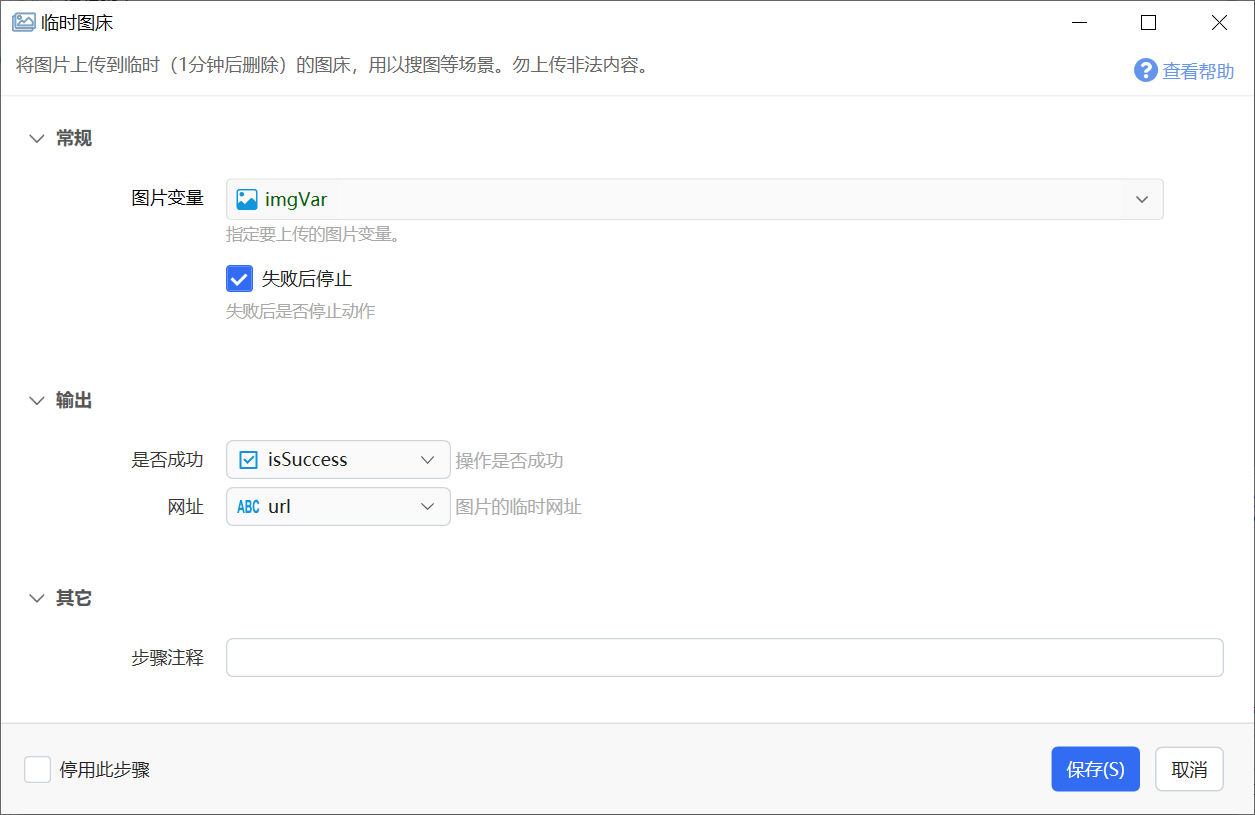
Task: Click the 图片的临时网址 description text
Action: click(518, 507)
